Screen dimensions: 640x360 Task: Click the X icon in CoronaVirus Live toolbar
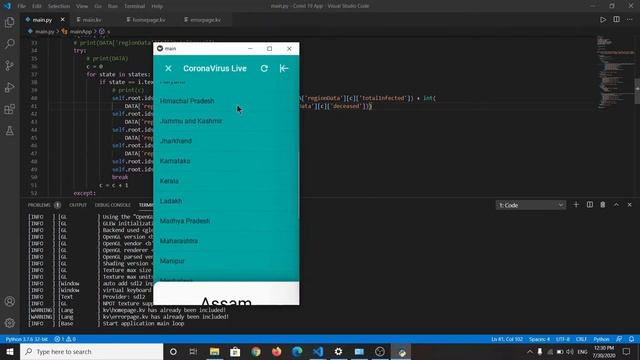tap(168, 69)
